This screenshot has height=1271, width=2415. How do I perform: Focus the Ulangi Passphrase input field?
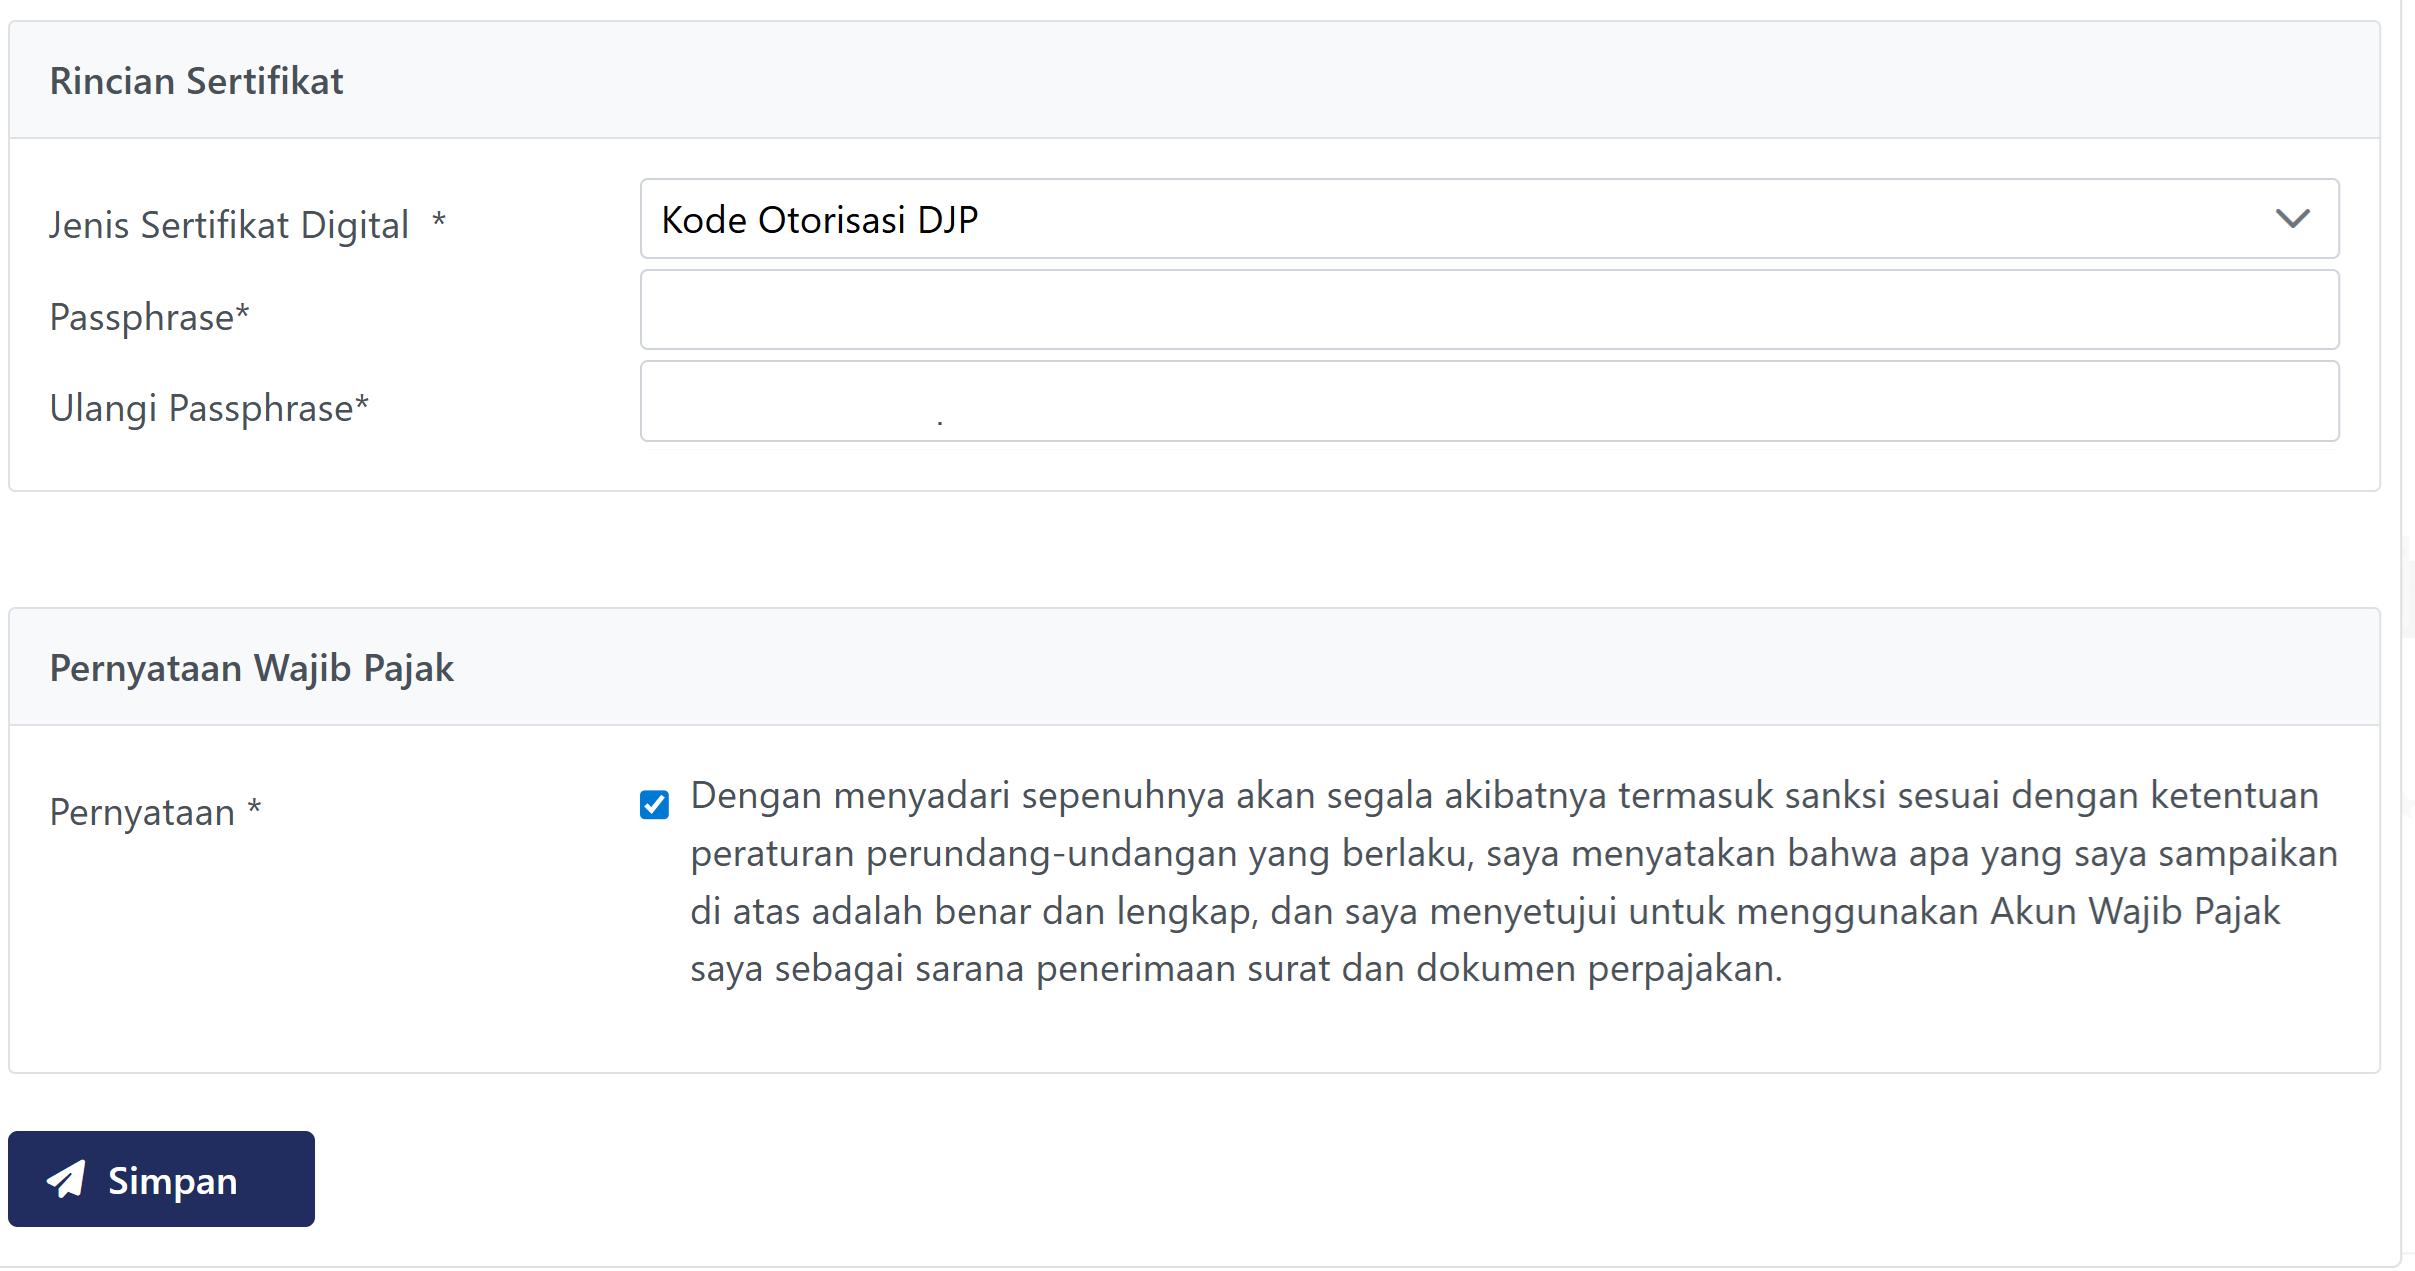tap(1488, 401)
